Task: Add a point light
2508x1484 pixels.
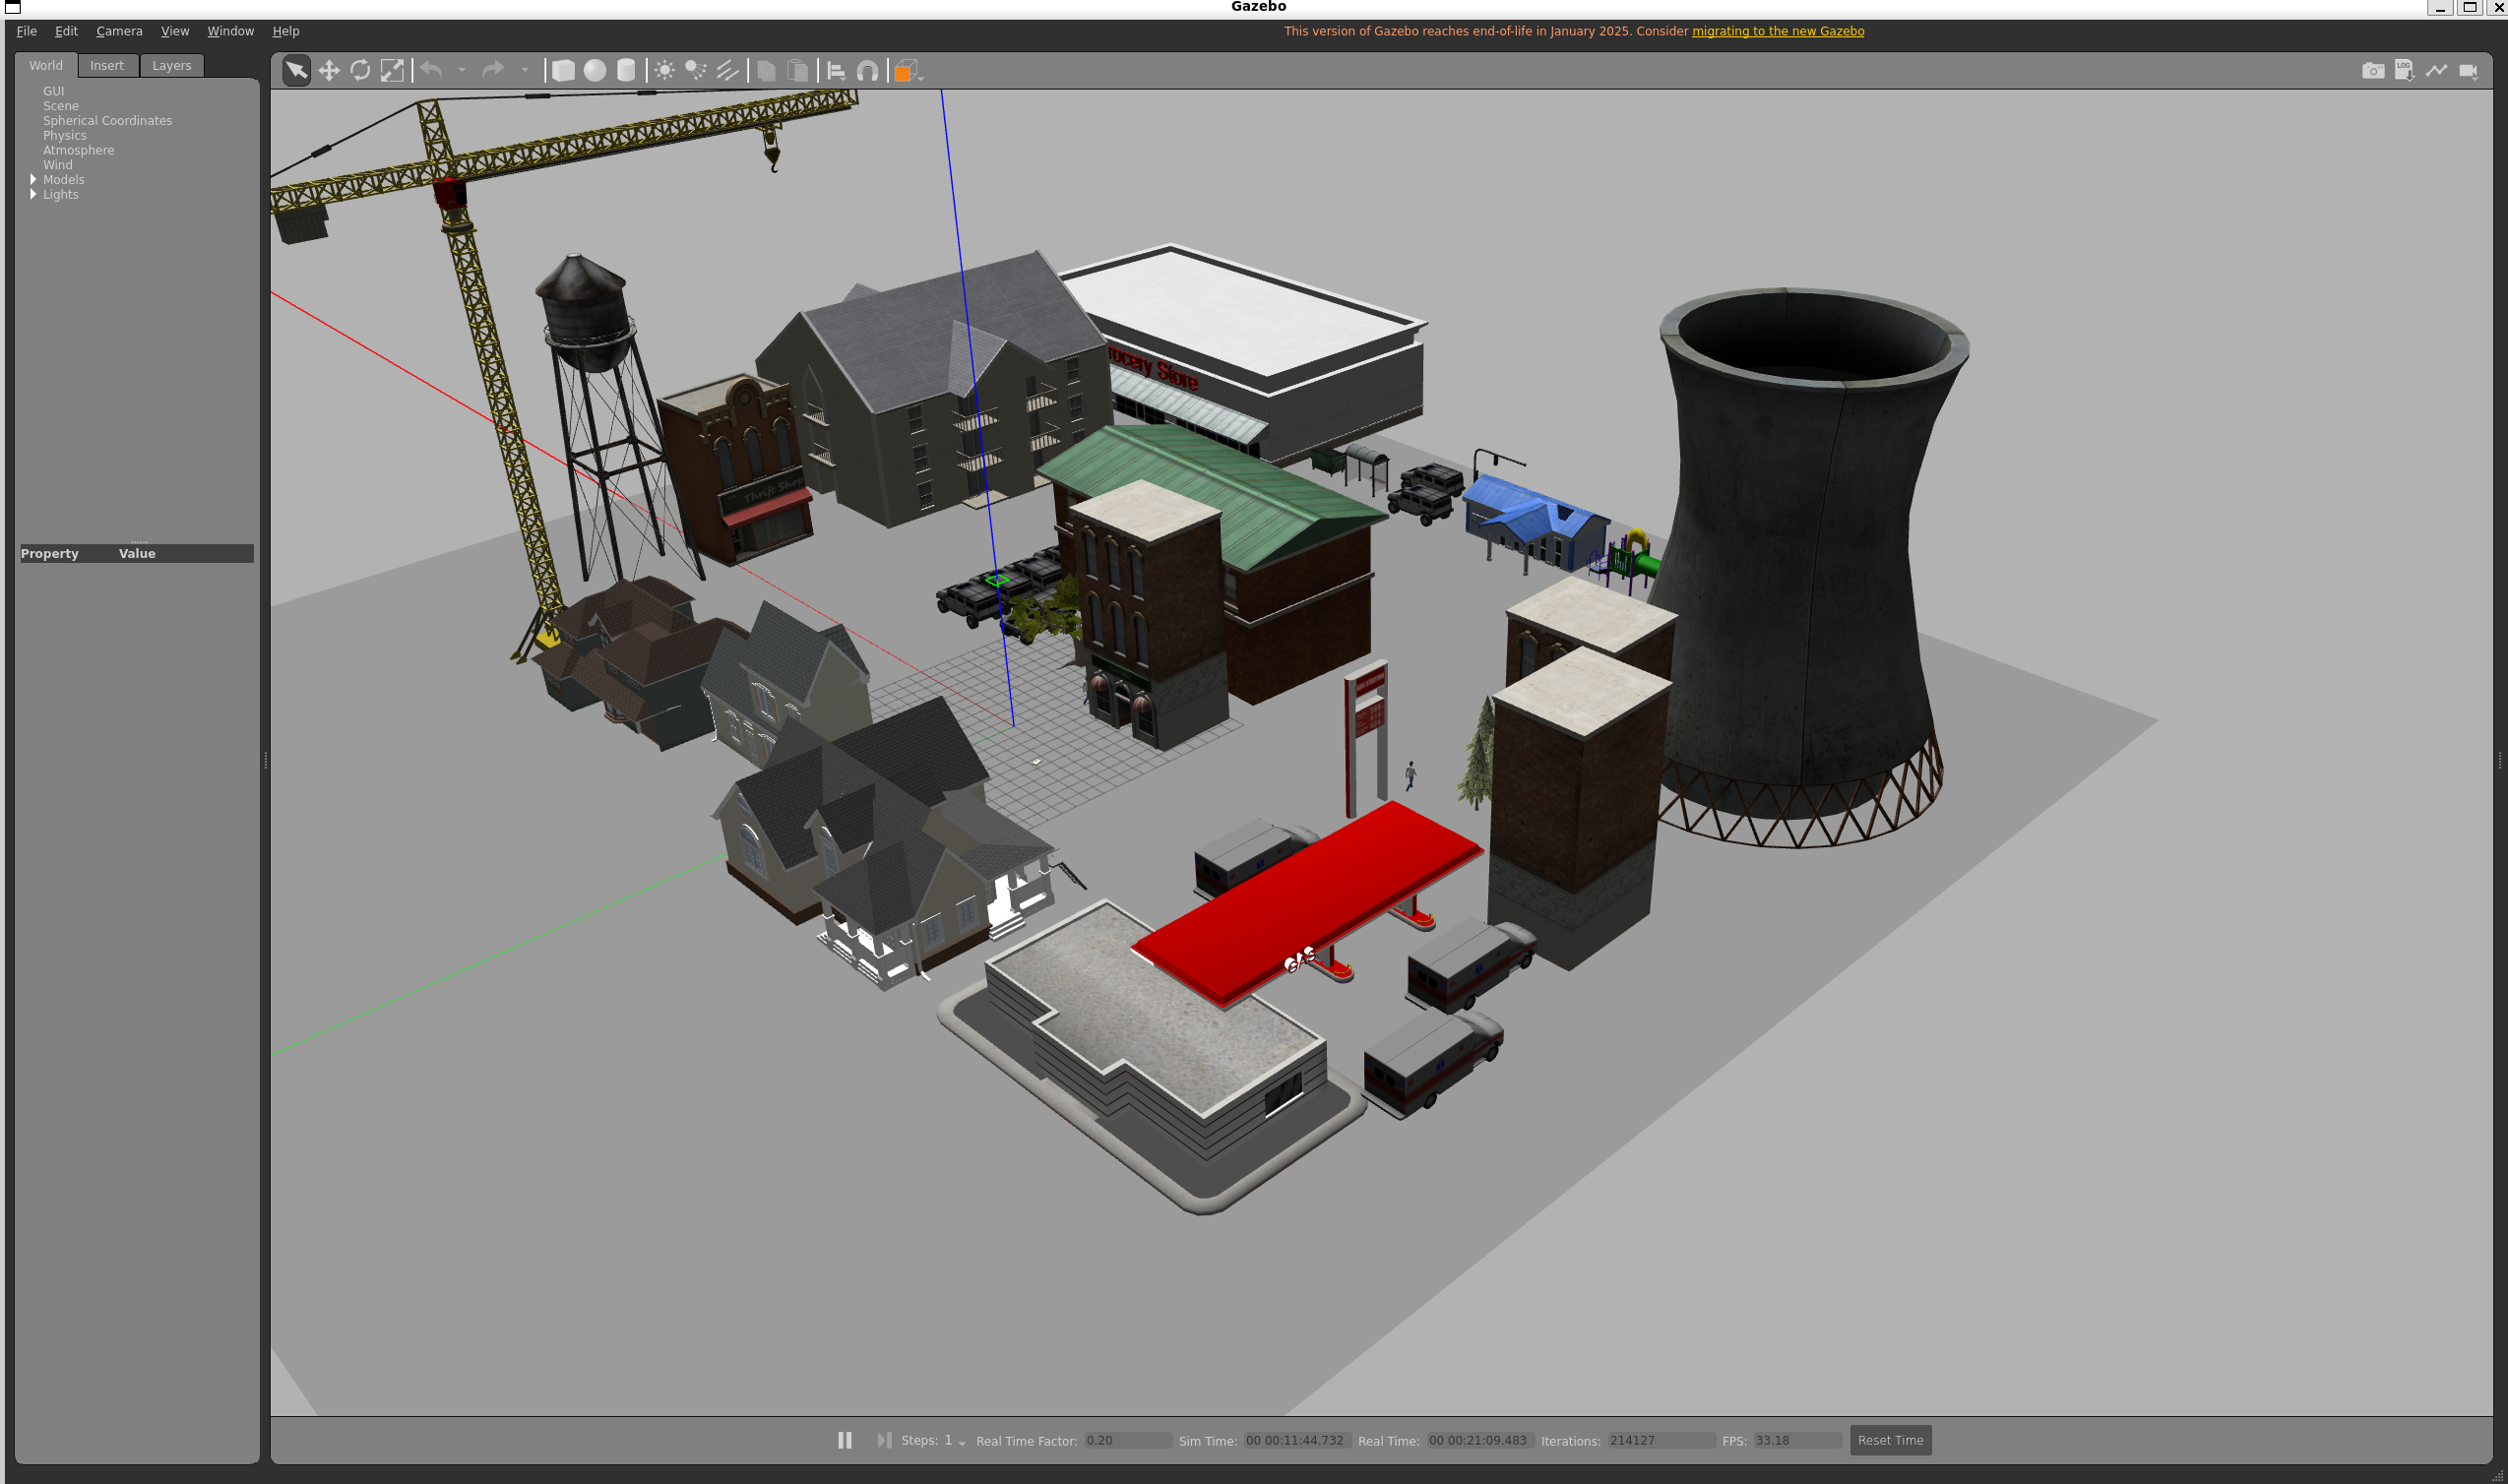Action: click(x=664, y=70)
